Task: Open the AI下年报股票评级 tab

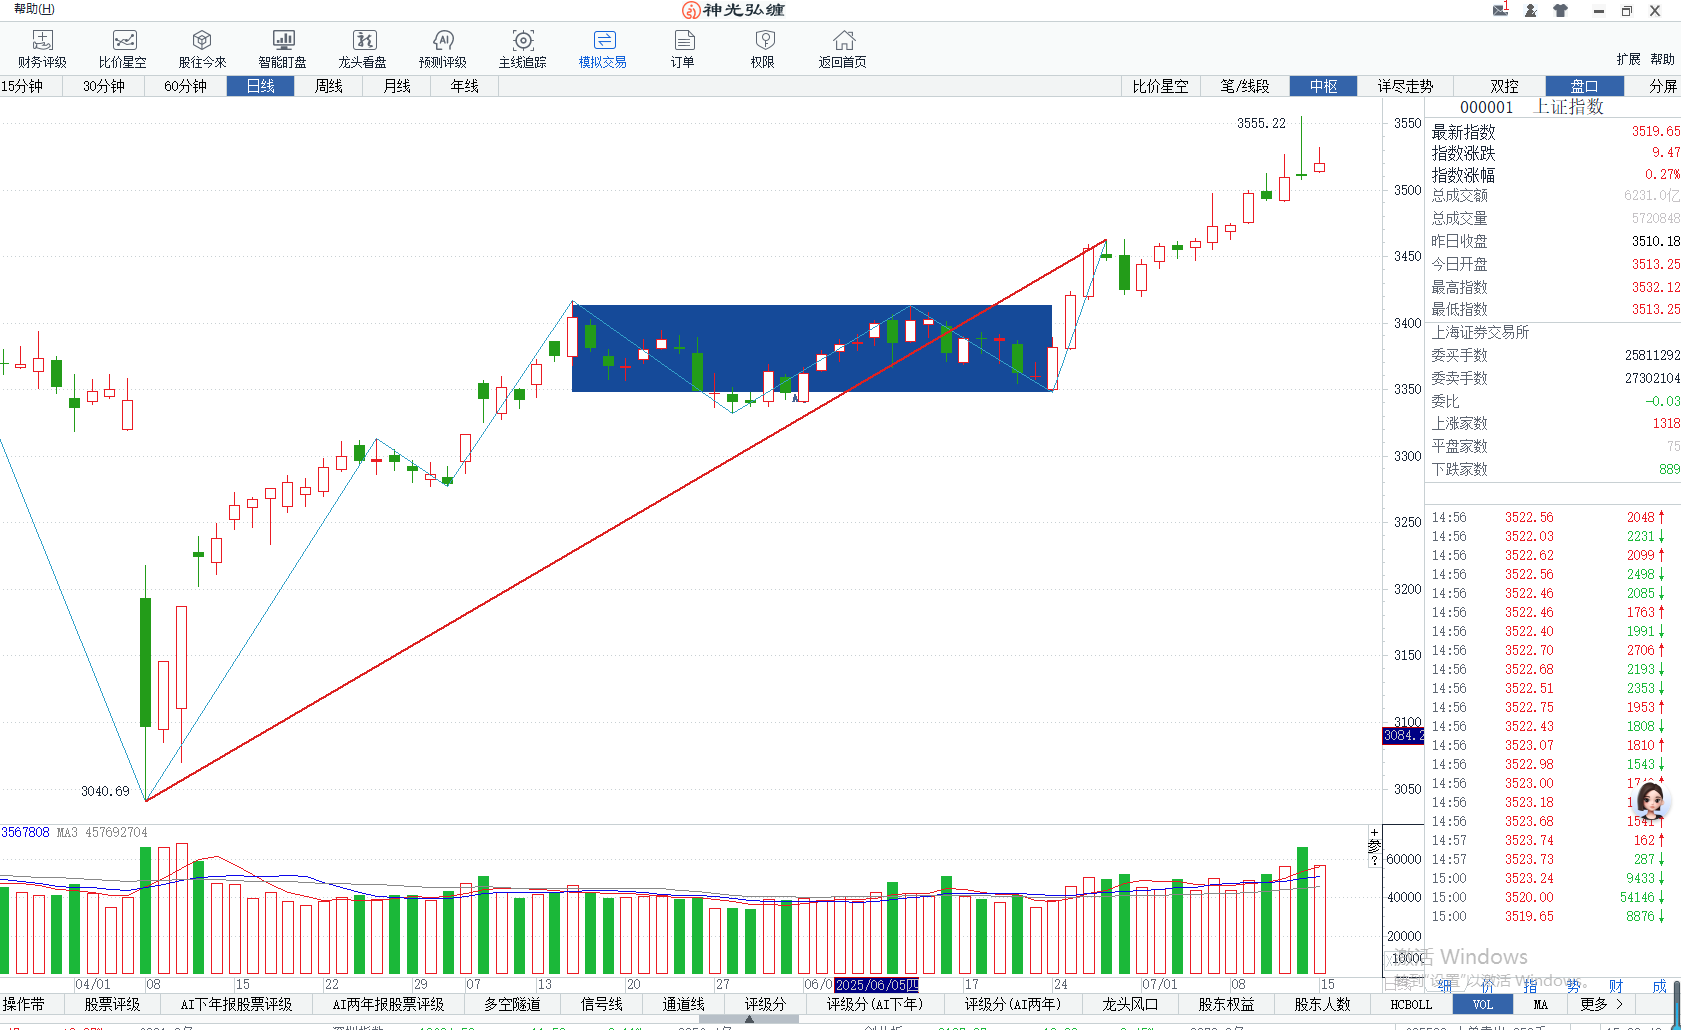Action: (236, 1004)
